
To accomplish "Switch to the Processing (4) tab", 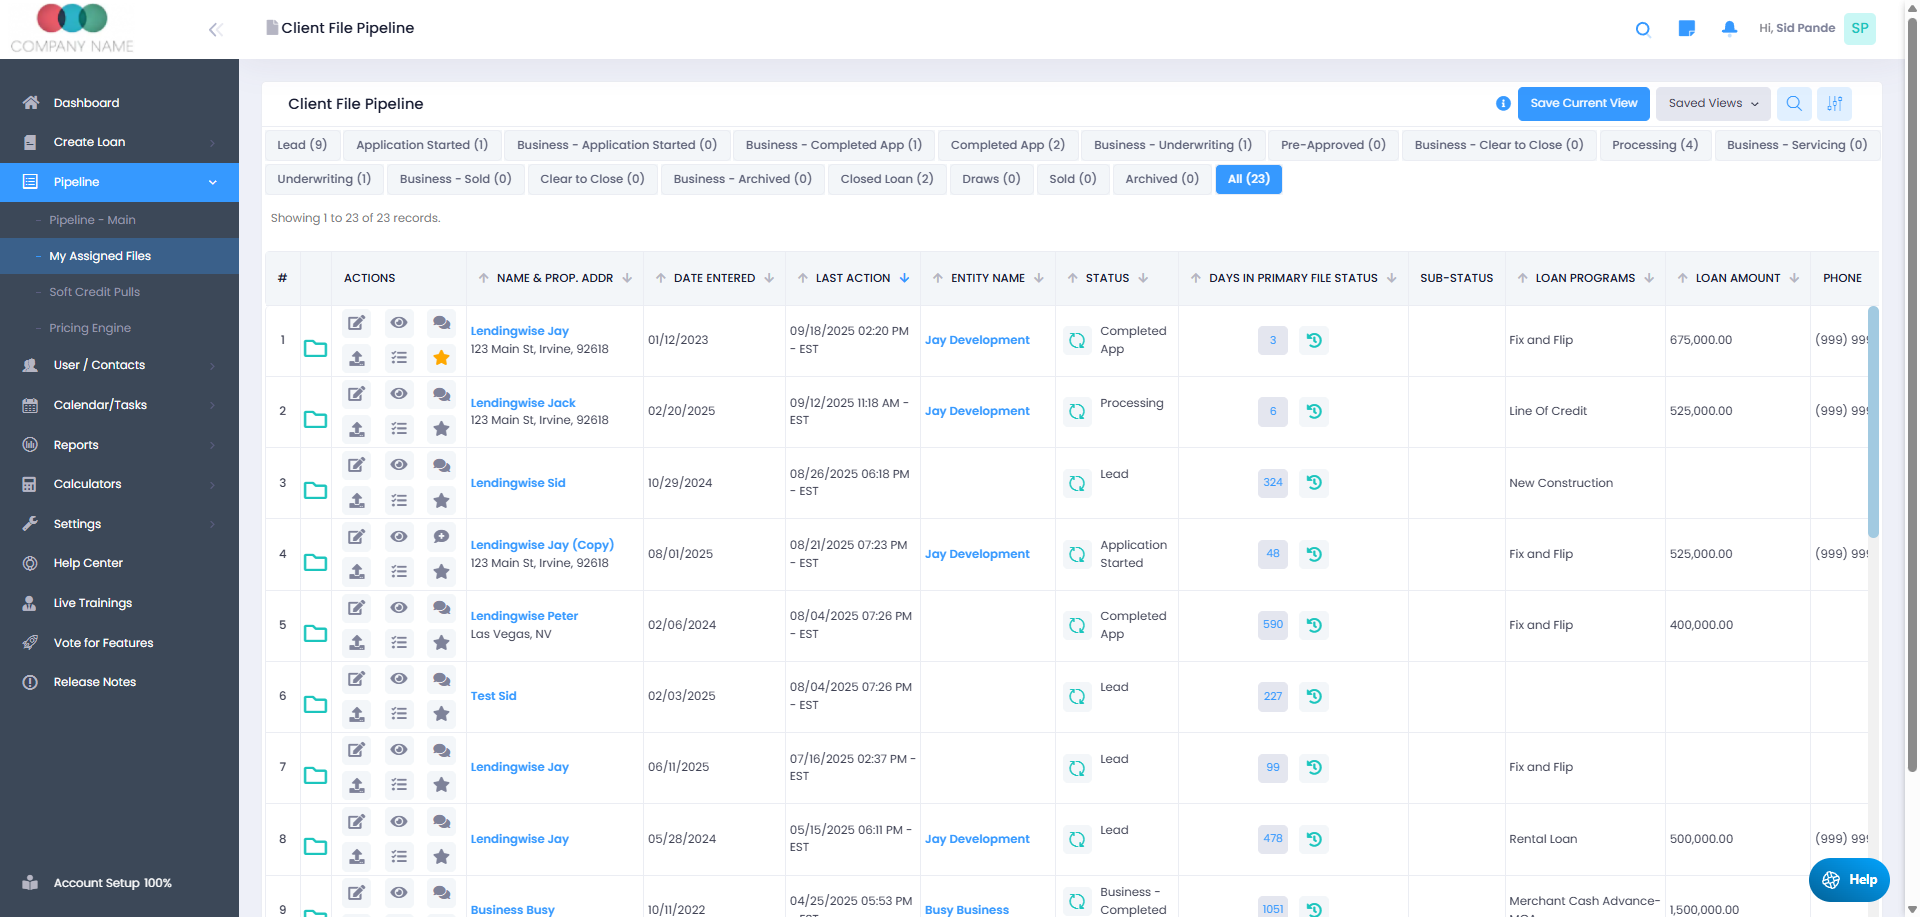I will point(1654,145).
